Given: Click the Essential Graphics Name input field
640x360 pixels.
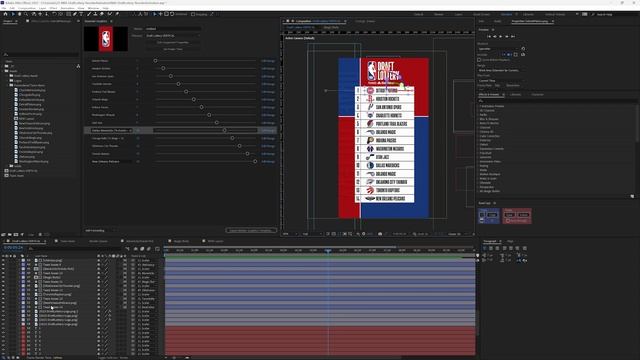Looking at the screenshot, I should pos(173,29).
